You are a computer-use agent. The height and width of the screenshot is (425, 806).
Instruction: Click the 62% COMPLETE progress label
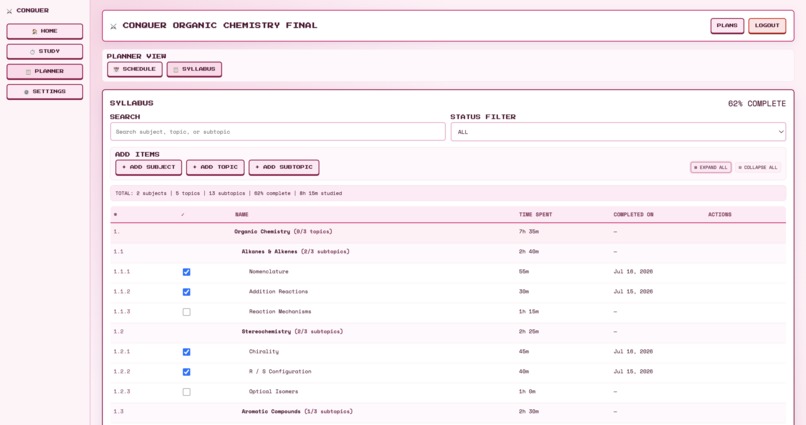(757, 104)
